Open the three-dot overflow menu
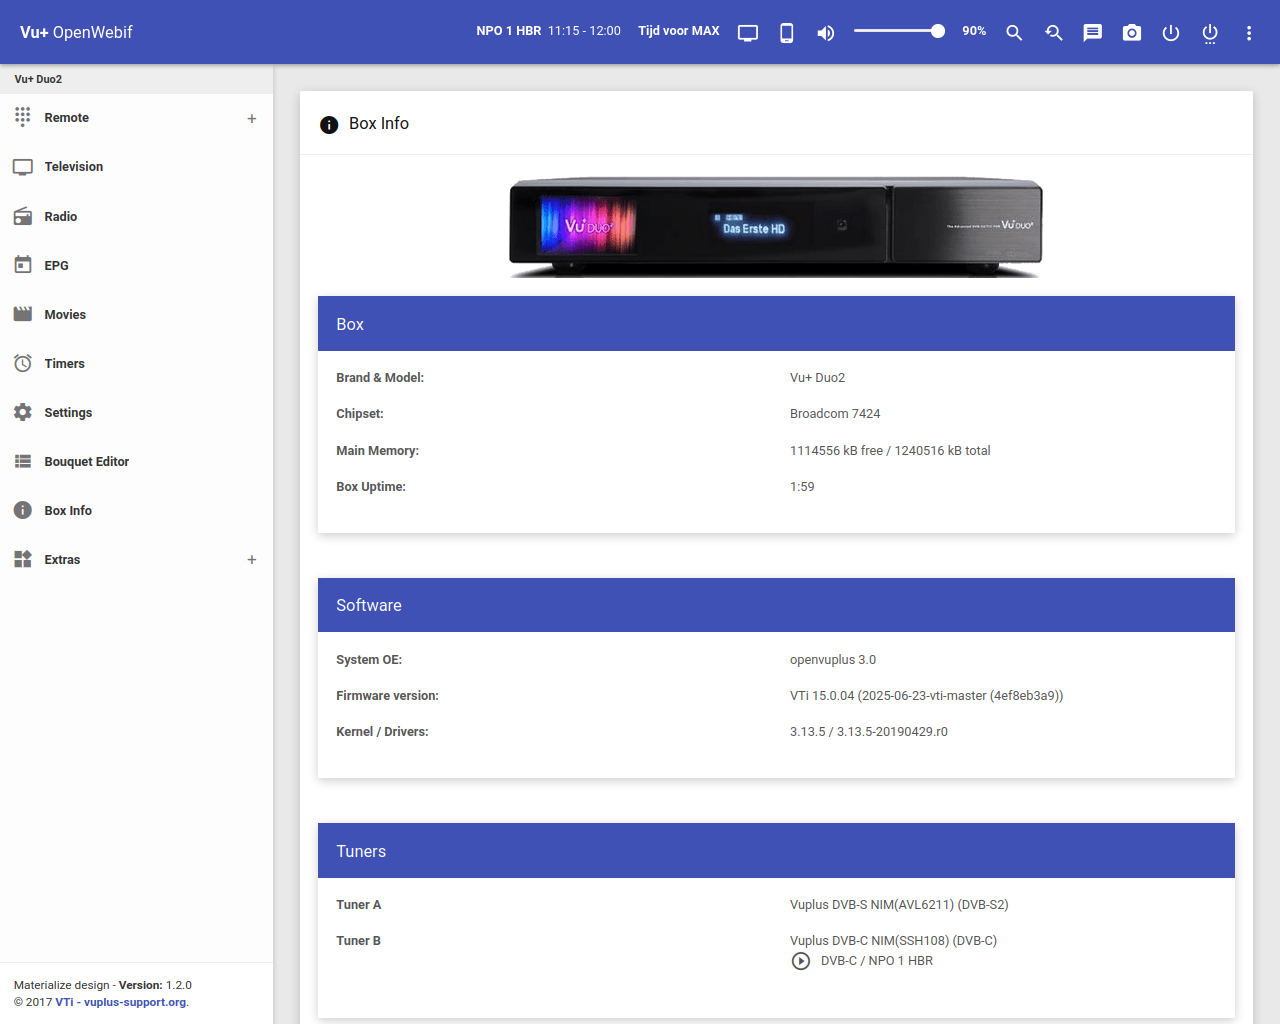The height and width of the screenshot is (1024, 1280). pos(1249,33)
